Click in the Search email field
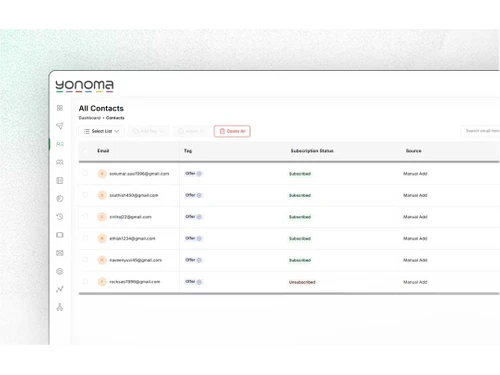500x375 pixels. pyautogui.click(x=481, y=131)
